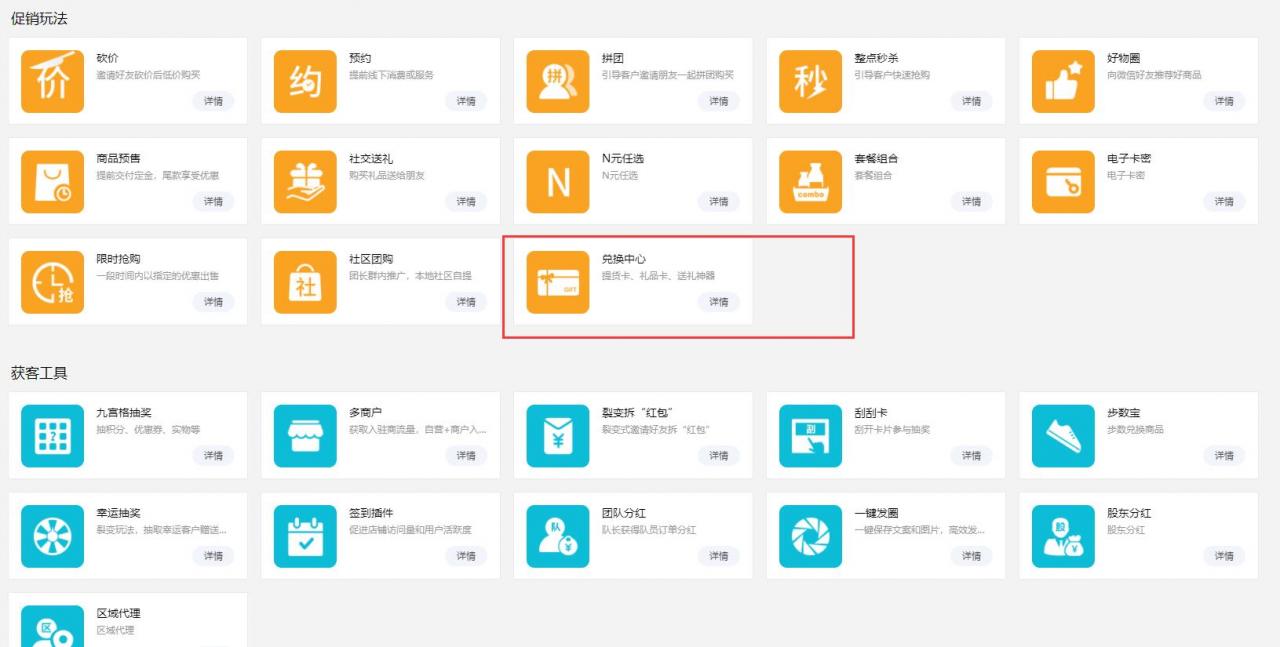This screenshot has width=1280, height=647.
Task: Choose the 整点秒杀 flash sale icon
Action: click(x=811, y=81)
